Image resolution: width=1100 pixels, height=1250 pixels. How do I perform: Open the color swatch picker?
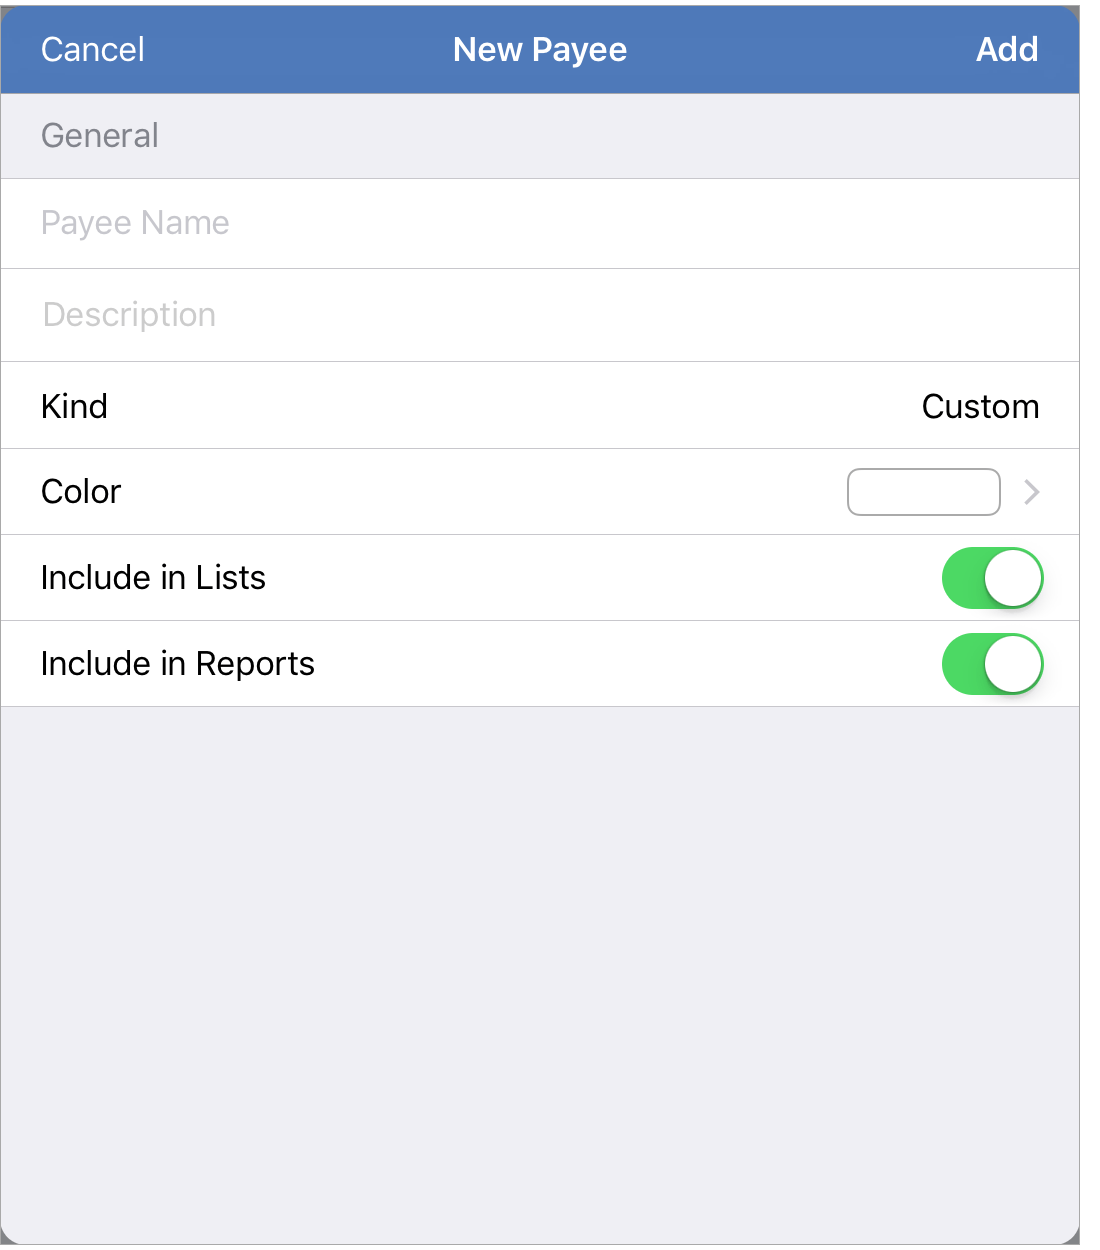coord(923,492)
